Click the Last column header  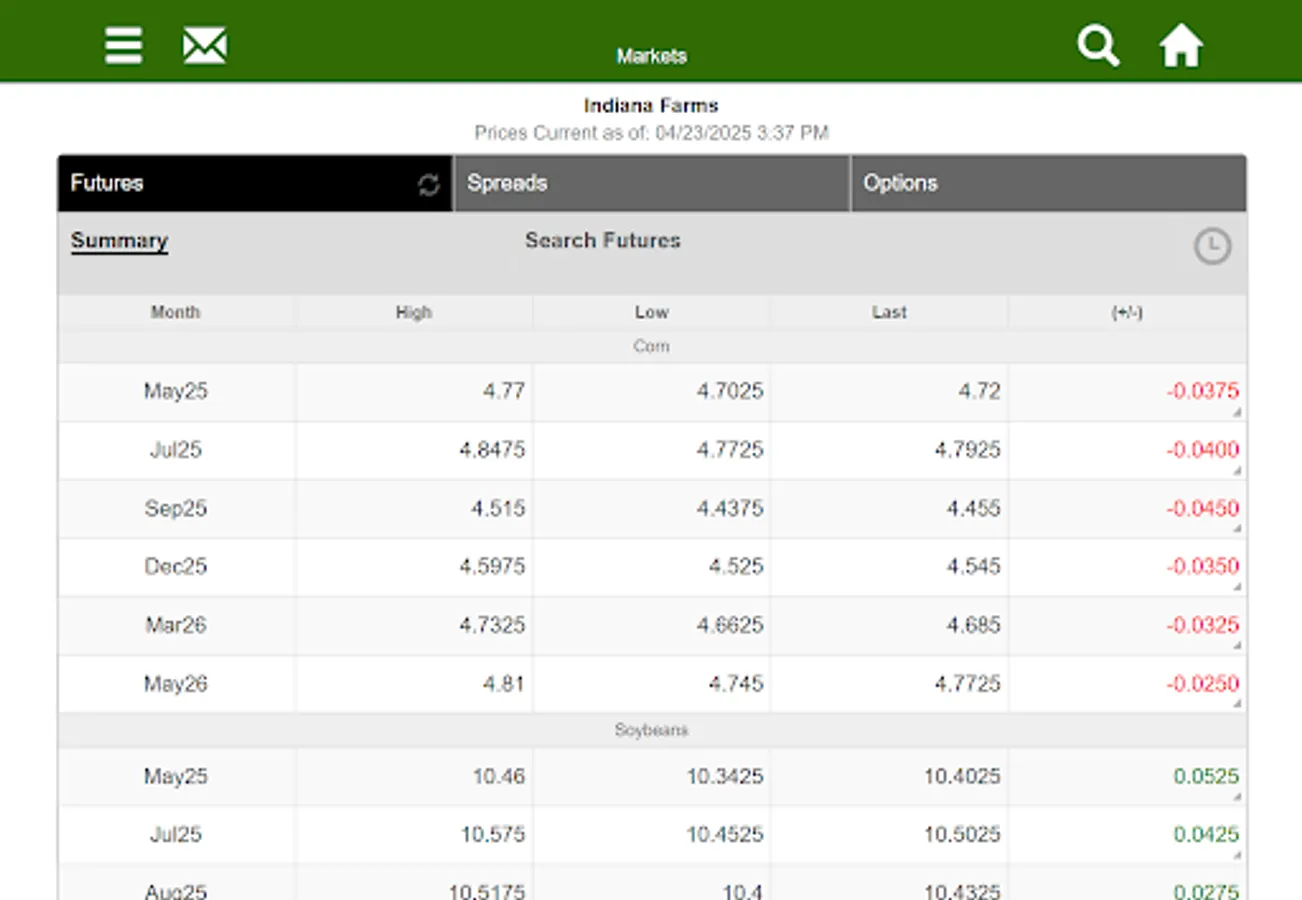[888, 312]
